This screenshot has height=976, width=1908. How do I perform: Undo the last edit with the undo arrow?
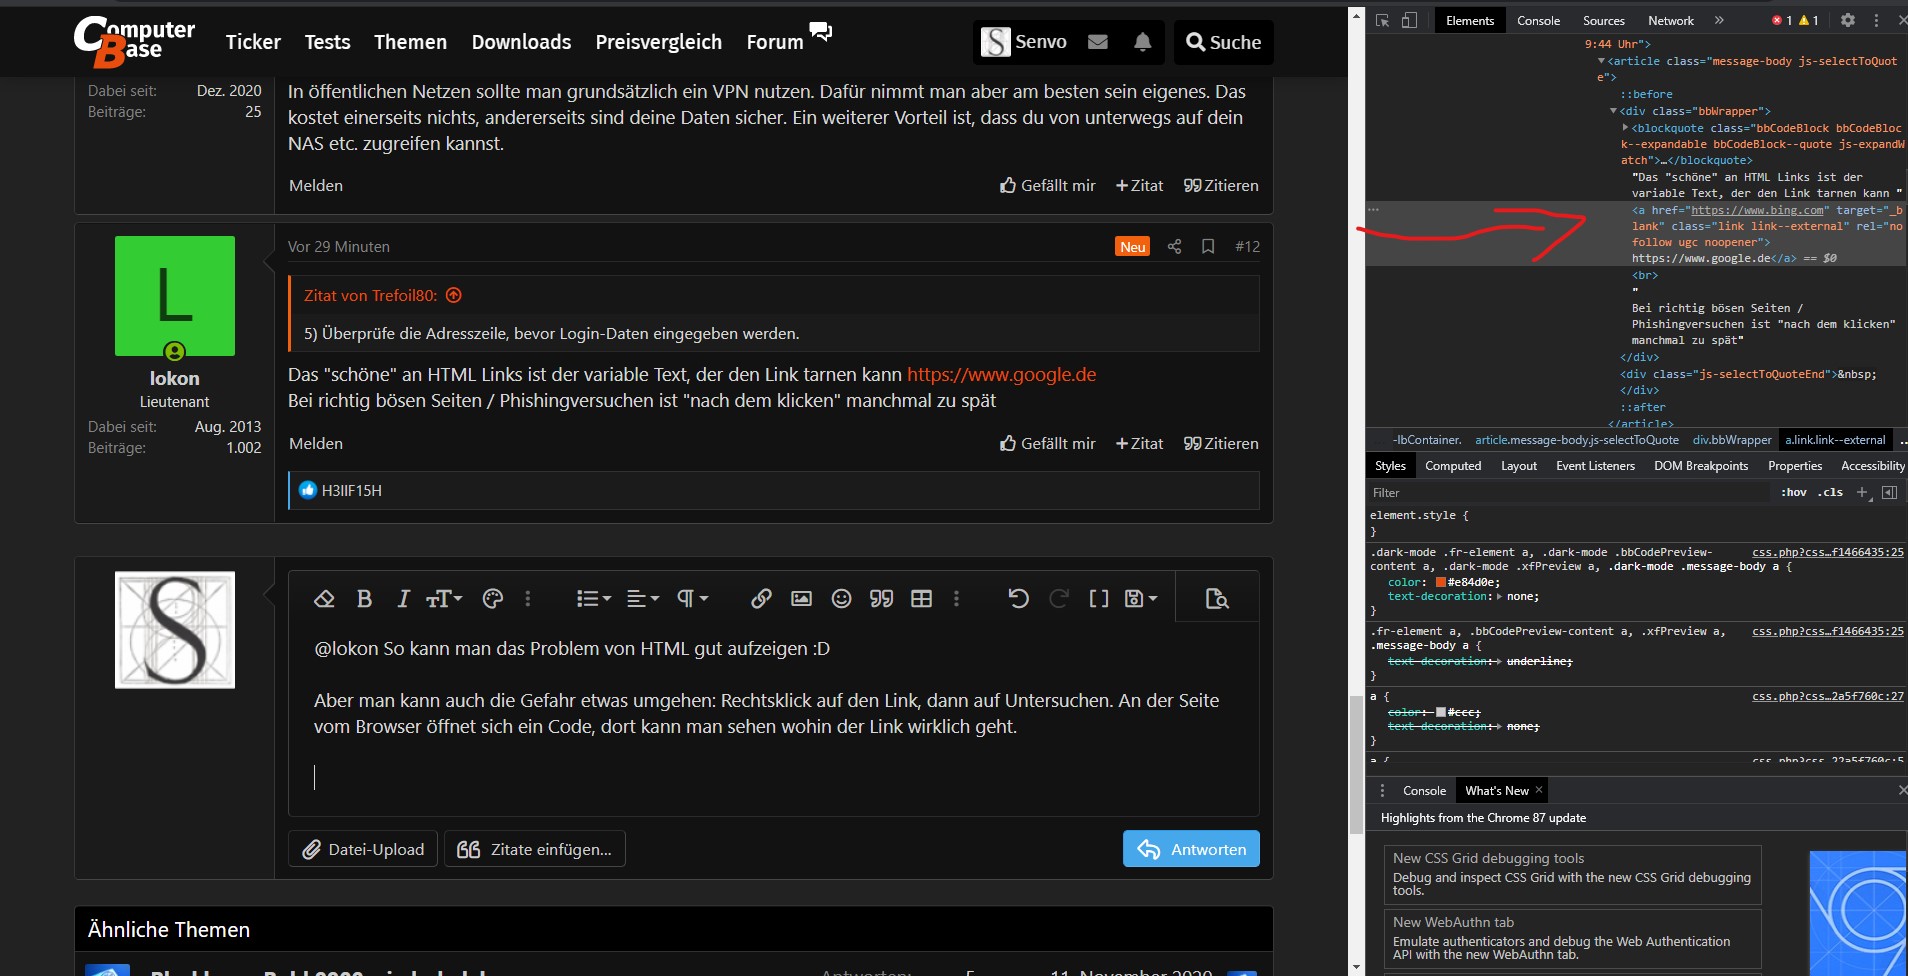coord(1018,598)
